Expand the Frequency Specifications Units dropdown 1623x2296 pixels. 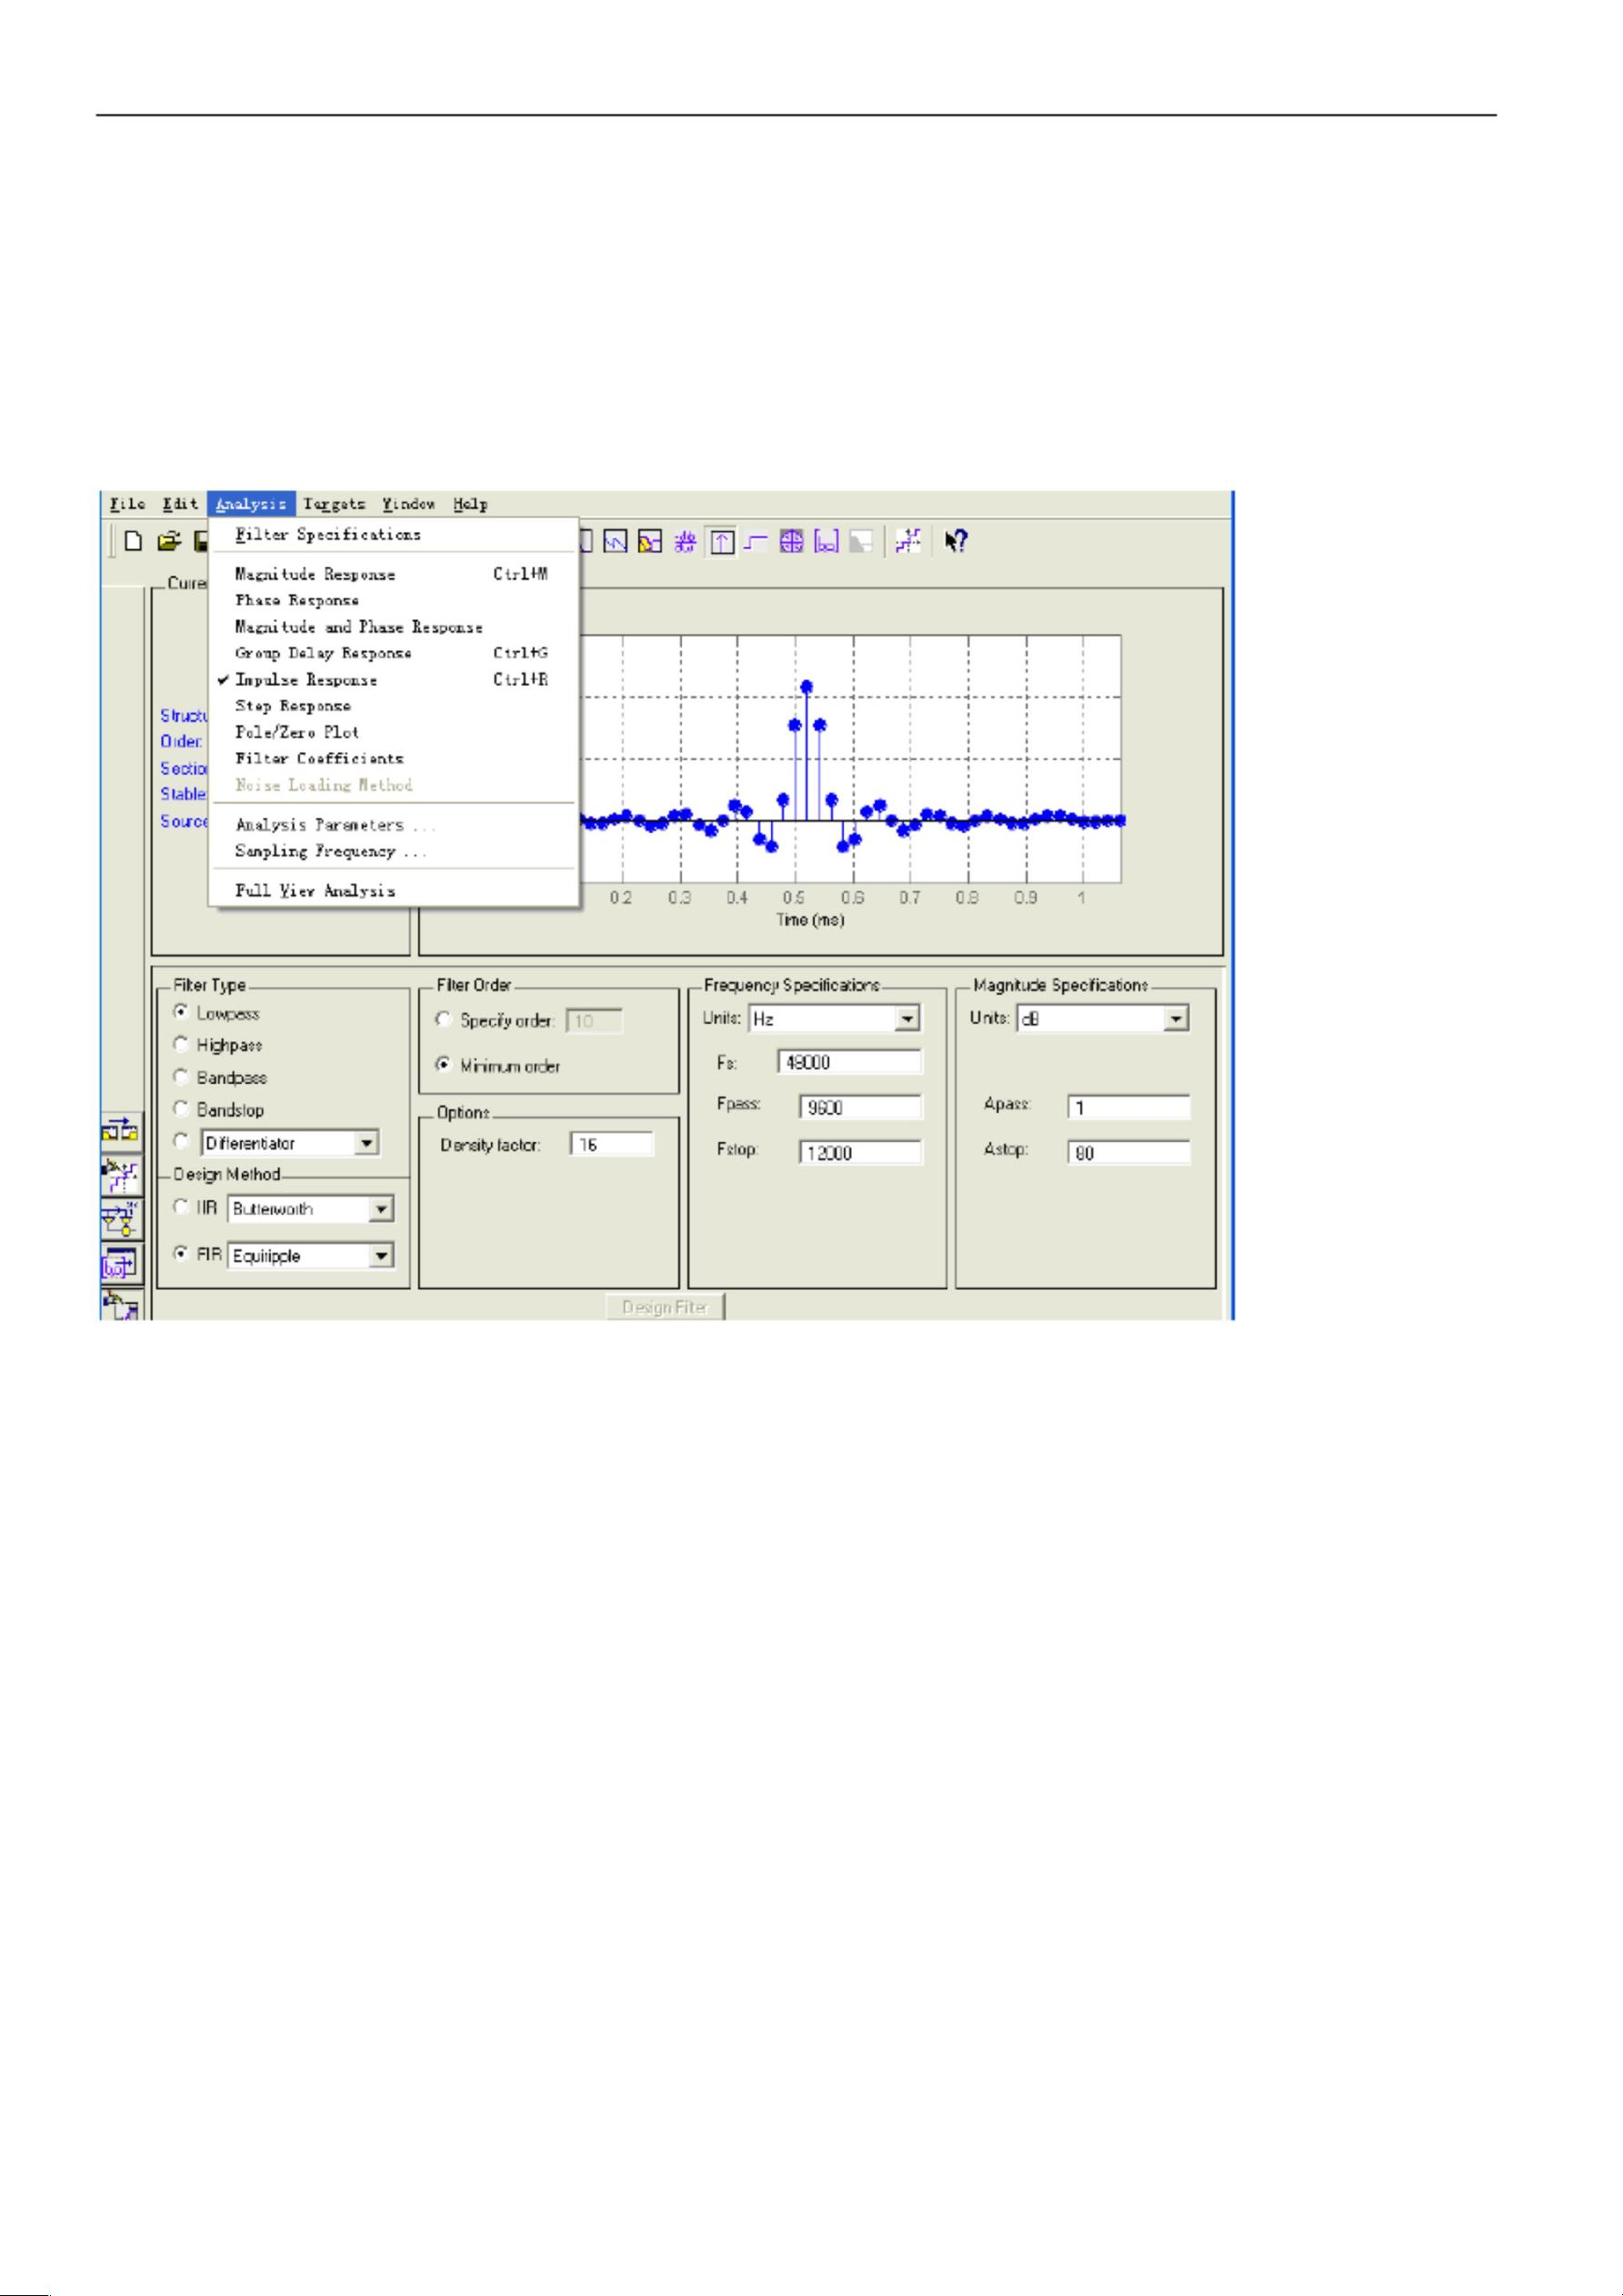[x=906, y=1019]
